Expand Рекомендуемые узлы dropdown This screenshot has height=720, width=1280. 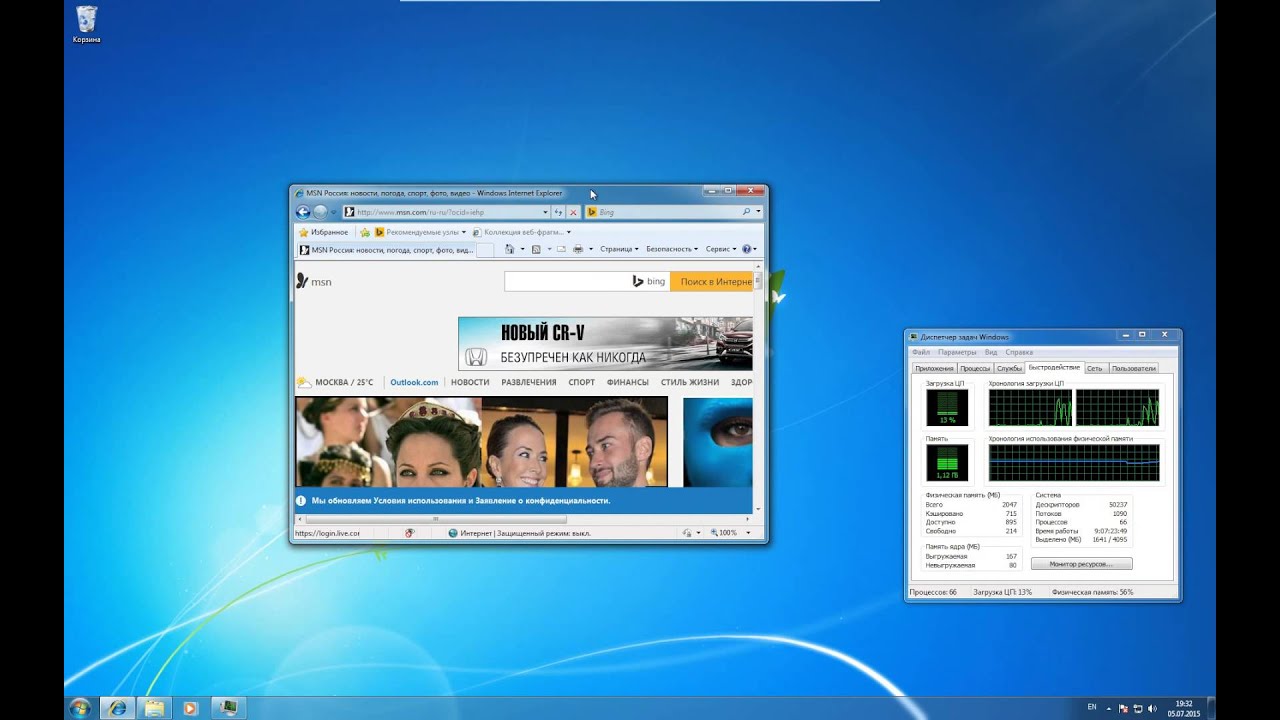tap(464, 232)
